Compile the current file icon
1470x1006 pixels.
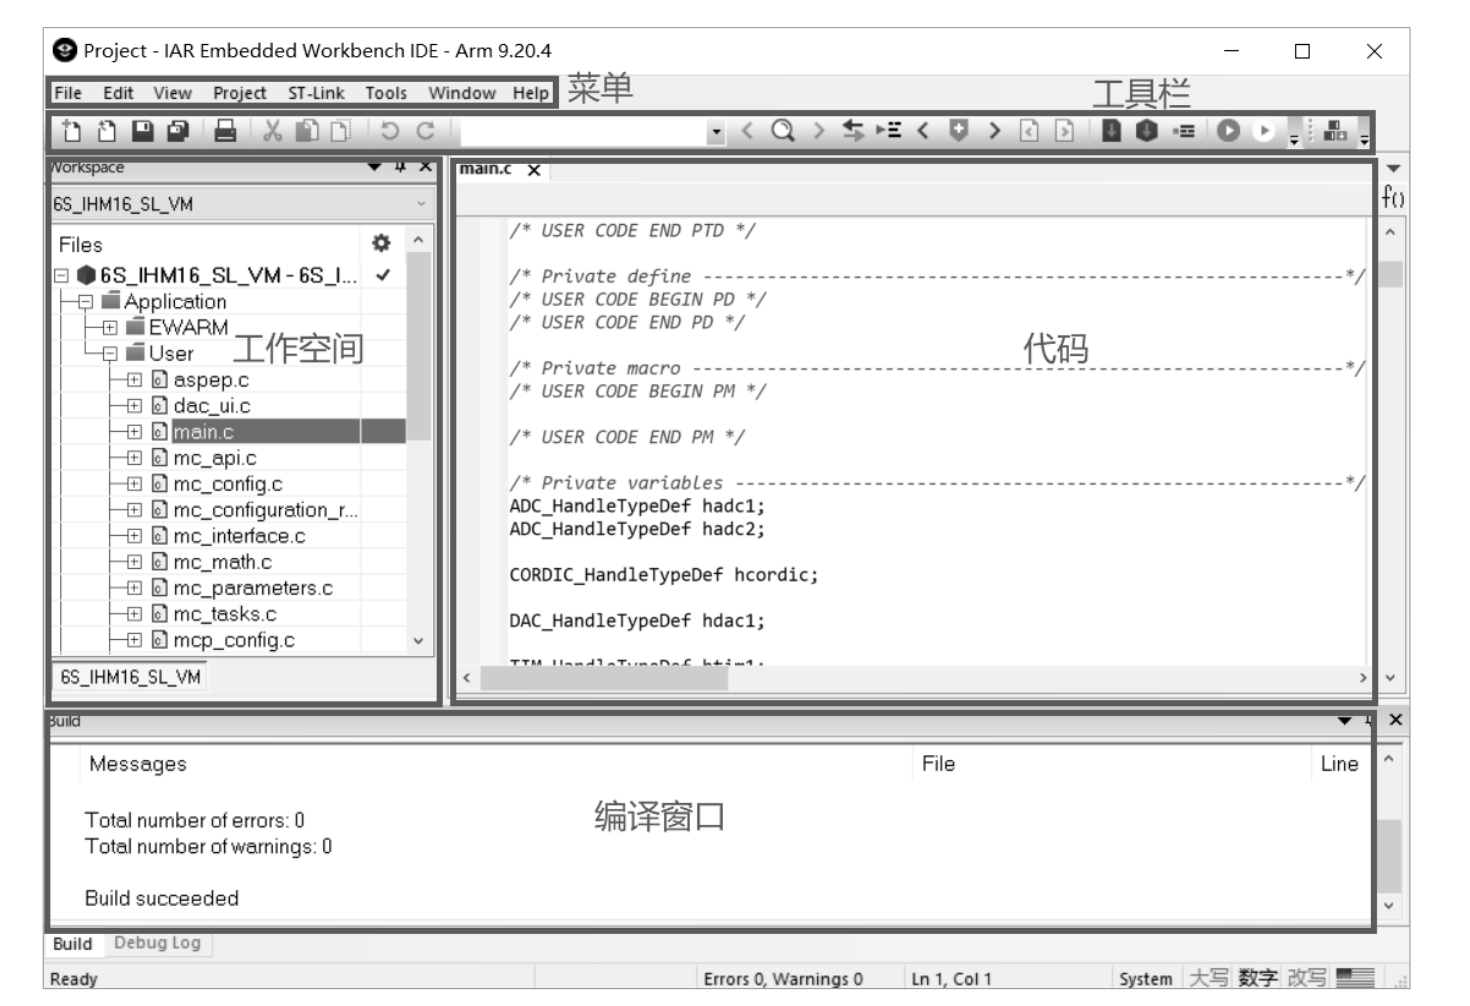tap(1111, 131)
